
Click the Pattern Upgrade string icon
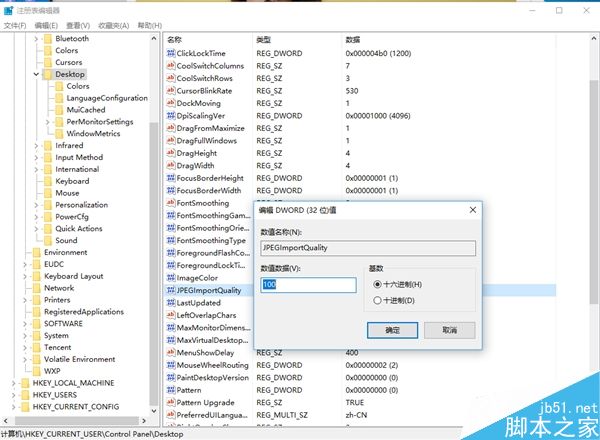pyautogui.click(x=171, y=402)
